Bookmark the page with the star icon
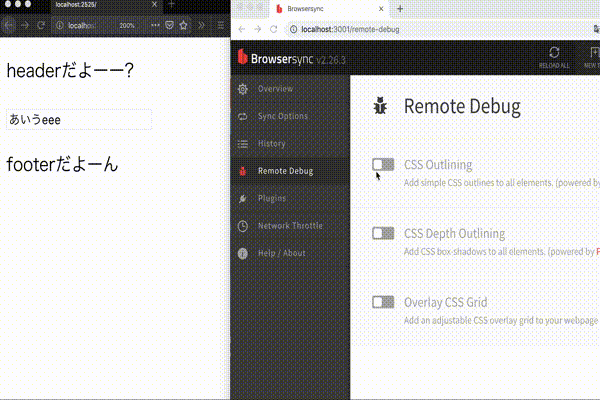The width and height of the screenshot is (600, 400). coord(184,25)
